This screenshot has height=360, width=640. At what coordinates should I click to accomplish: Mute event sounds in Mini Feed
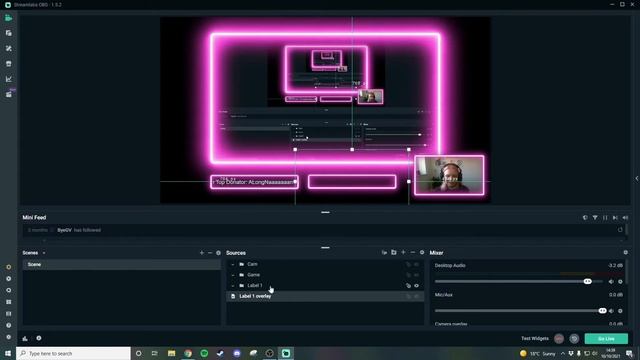pos(625,218)
